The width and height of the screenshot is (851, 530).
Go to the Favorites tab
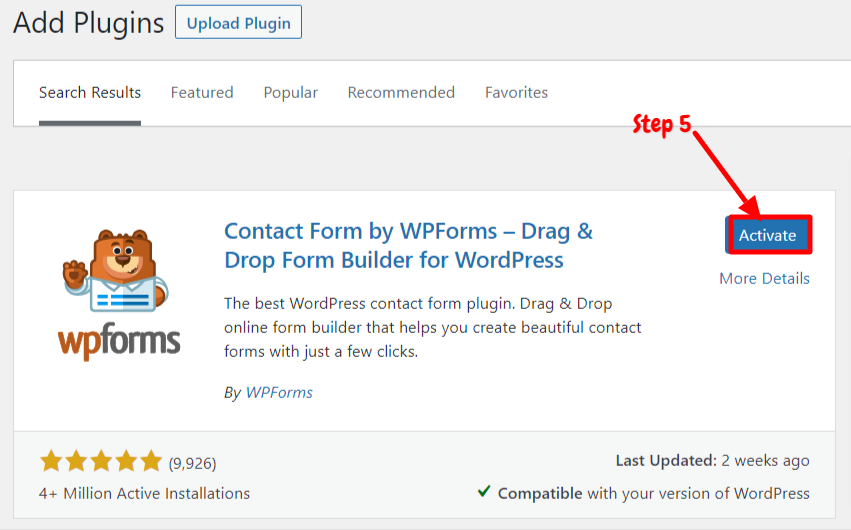click(516, 93)
